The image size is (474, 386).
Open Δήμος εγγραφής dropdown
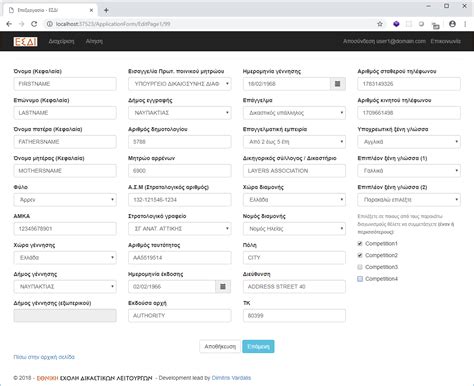pyautogui.click(x=180, y=113)
